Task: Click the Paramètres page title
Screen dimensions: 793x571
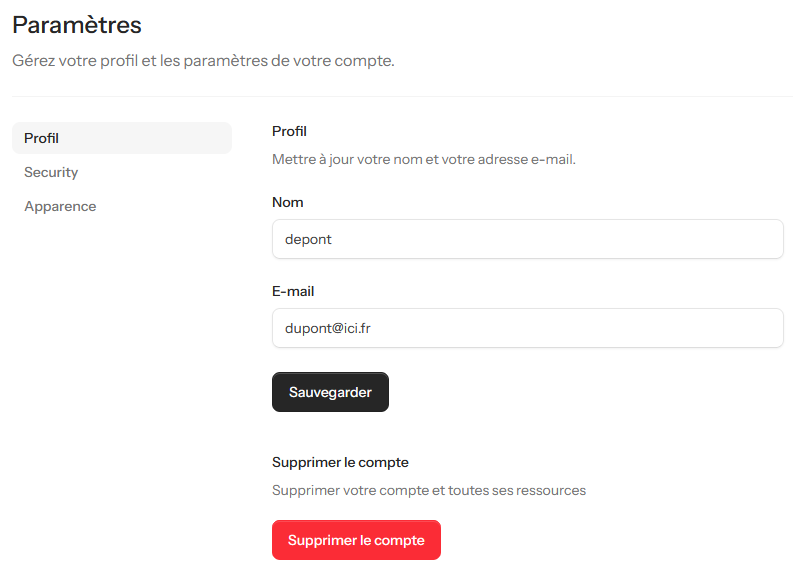Action: pos(77,25)
